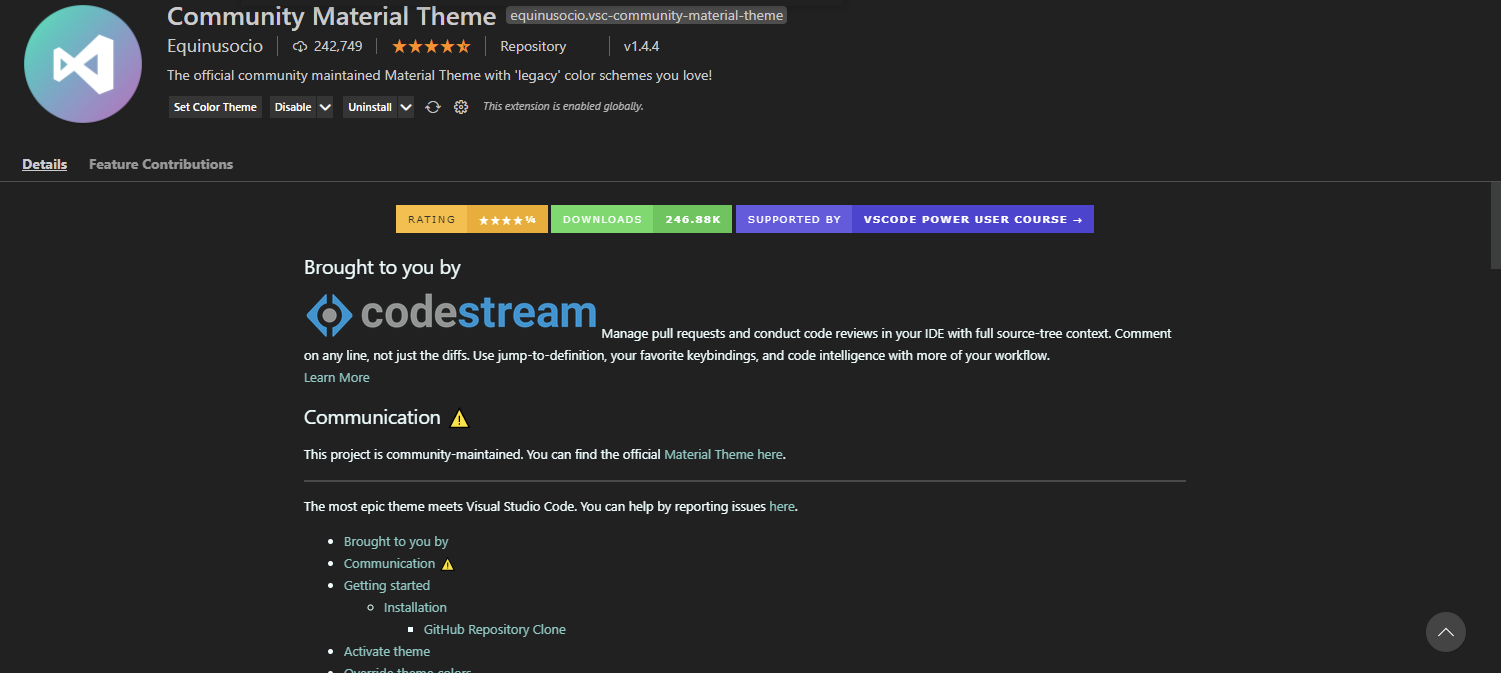Click the scroll-to-top arrow button

1445,632
